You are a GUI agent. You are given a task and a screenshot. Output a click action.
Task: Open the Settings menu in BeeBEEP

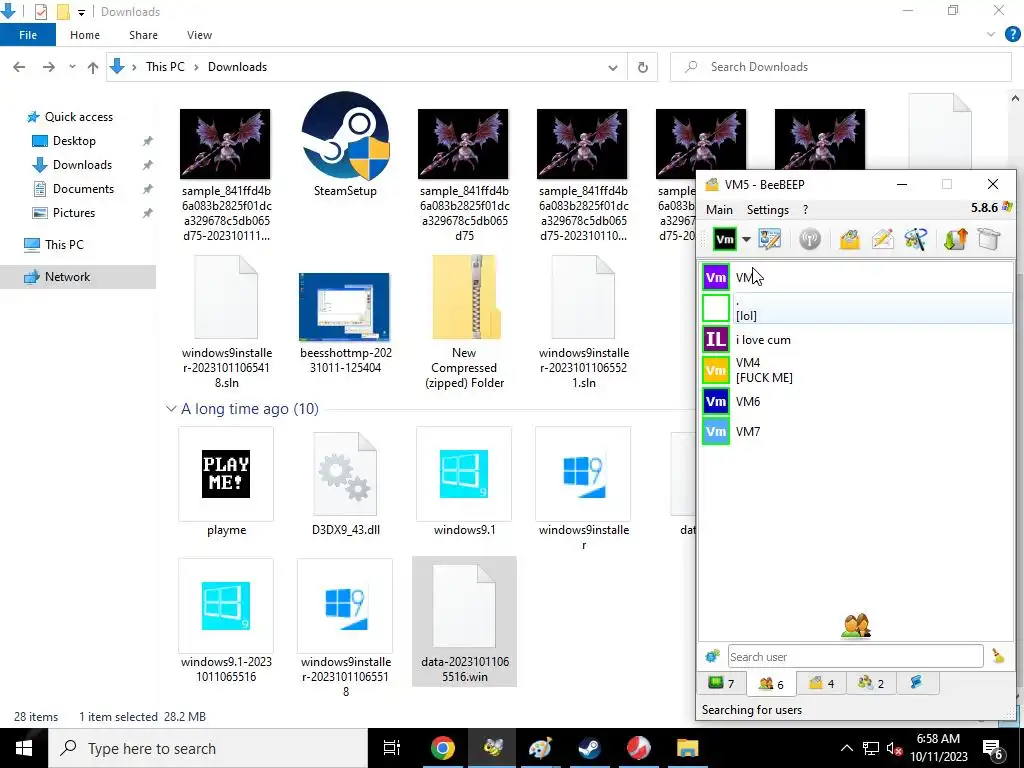pos(767,210)
